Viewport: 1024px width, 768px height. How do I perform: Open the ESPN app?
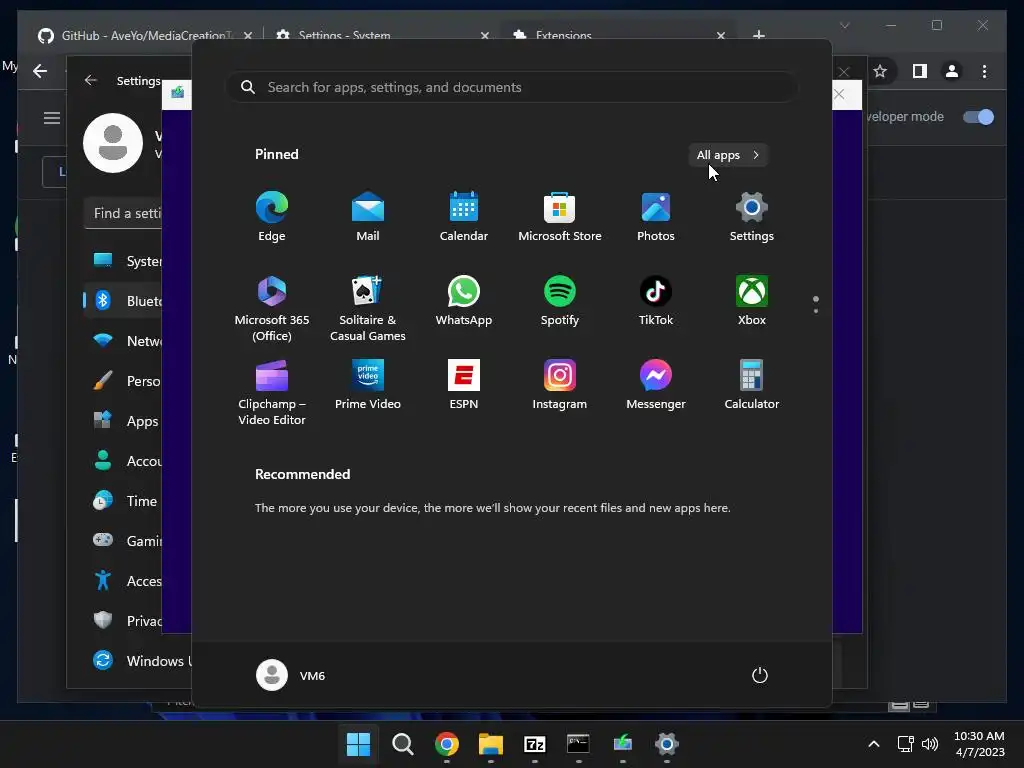click(464, 385)
